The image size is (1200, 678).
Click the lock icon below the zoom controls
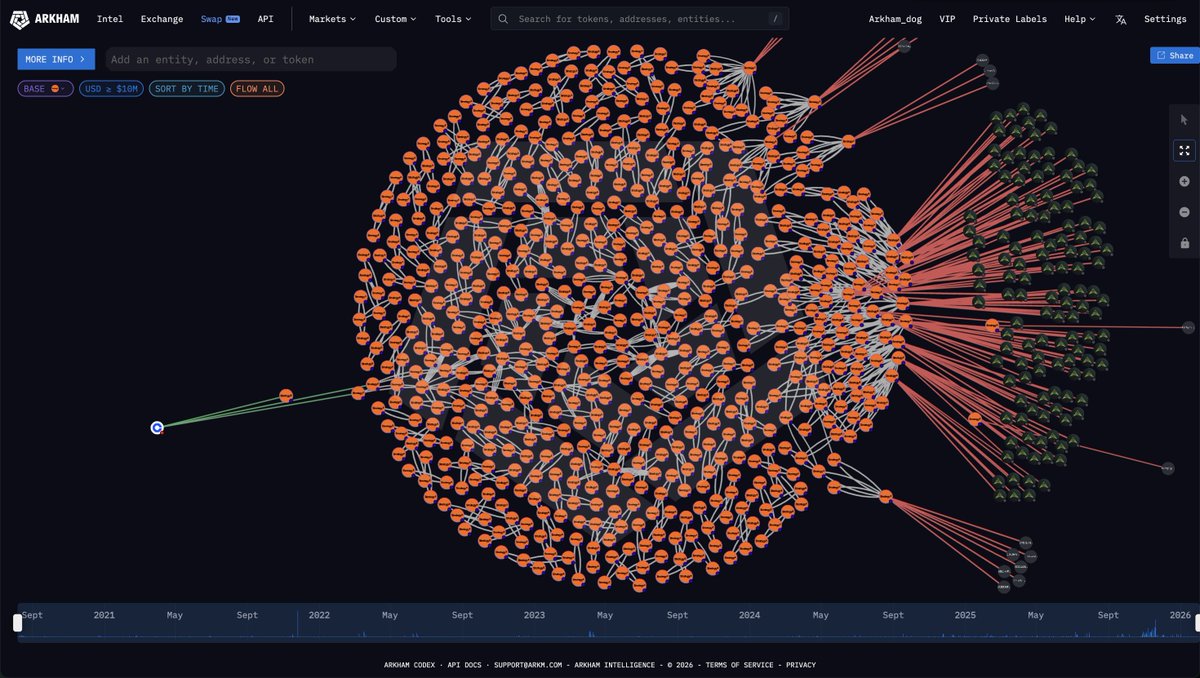pyautogui.click(x=1184, y=243)
